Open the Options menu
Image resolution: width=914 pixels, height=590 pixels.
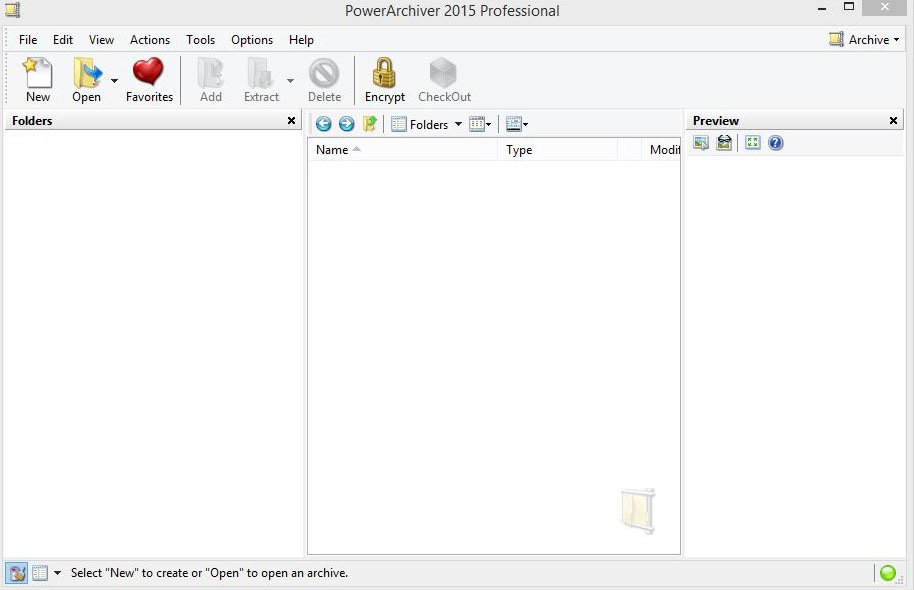pos(252,40)
